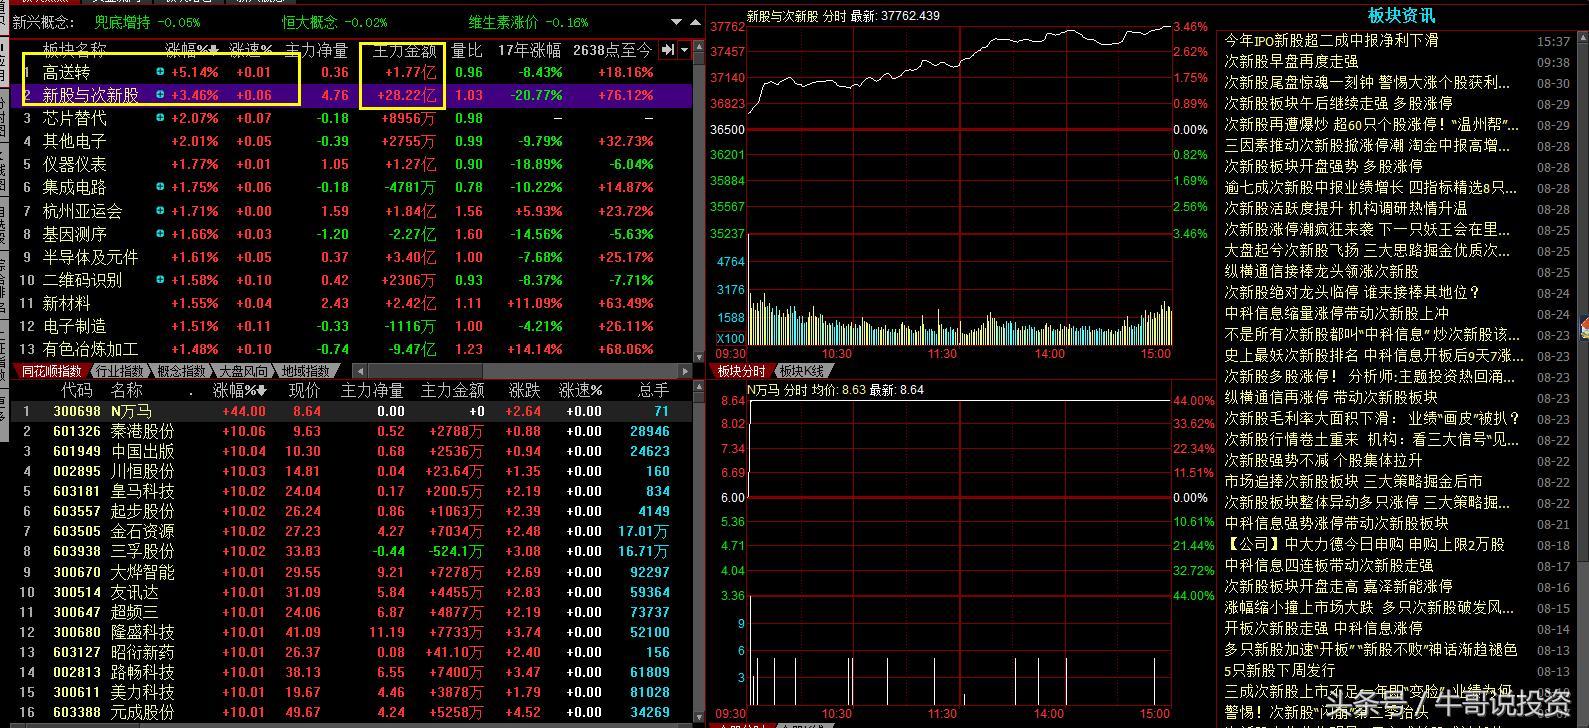Viewport: 1589px width, 728px height.
Task: Click the 15:00 marker on sector intraday chart
Action: tap(1155, 353)
